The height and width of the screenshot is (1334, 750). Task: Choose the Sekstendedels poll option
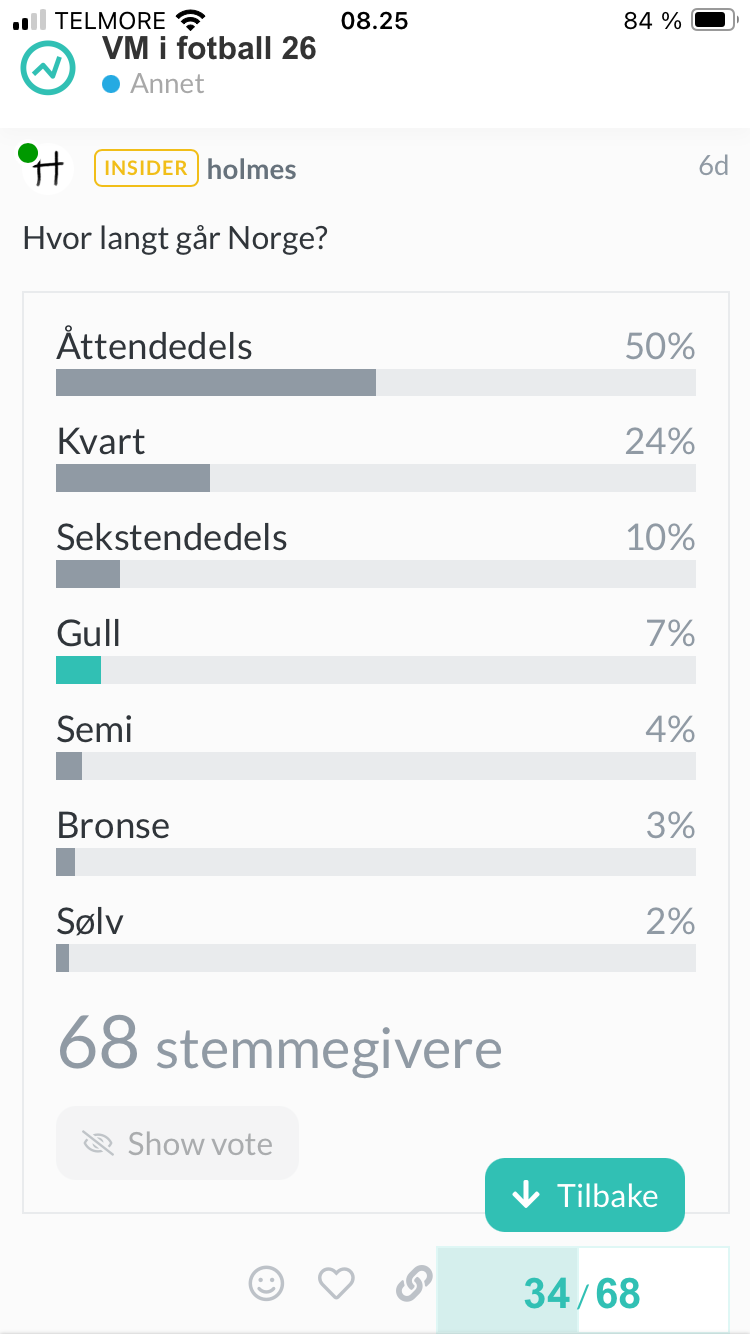click(376, 554)
